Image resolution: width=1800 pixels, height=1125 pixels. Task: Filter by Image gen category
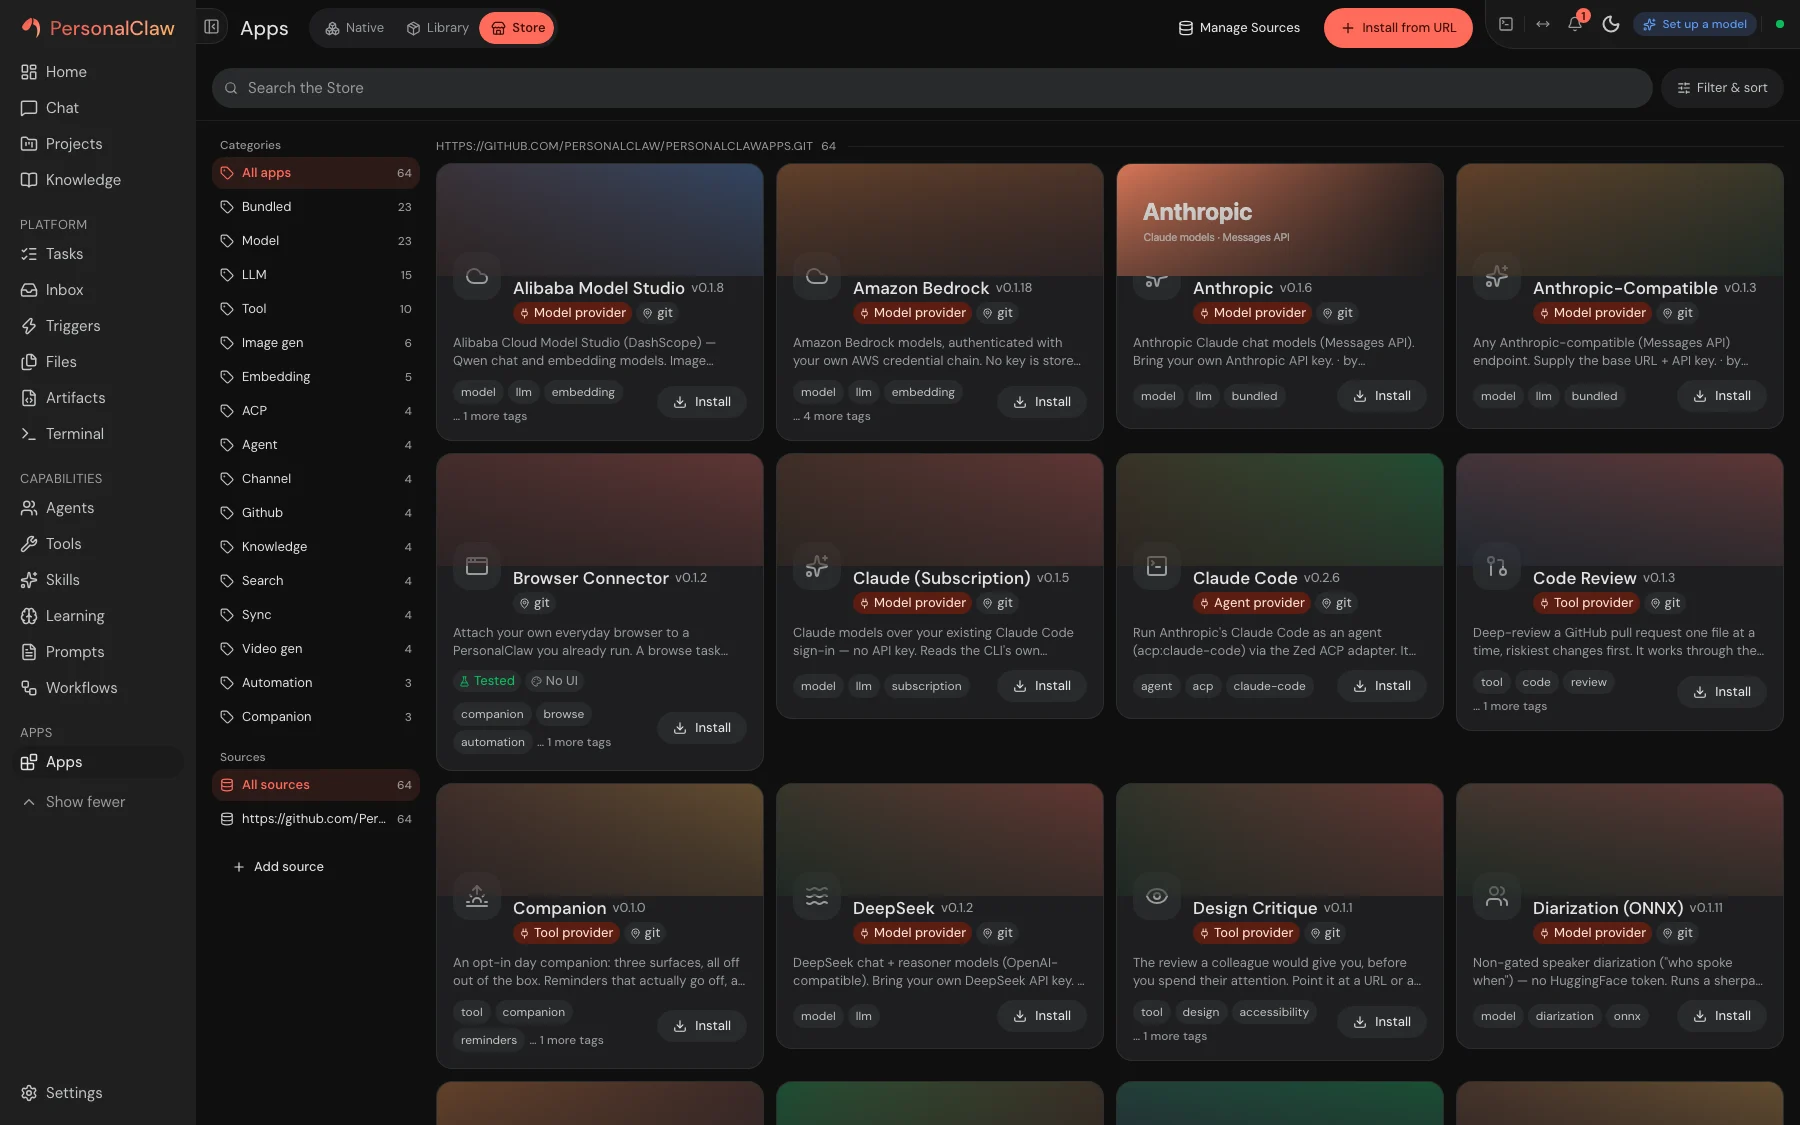[315, 343]
